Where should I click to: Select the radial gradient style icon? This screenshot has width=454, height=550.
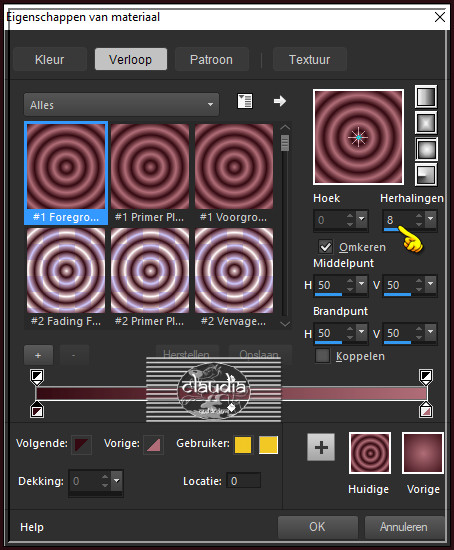pyautogui.click(x=426, y=174)
